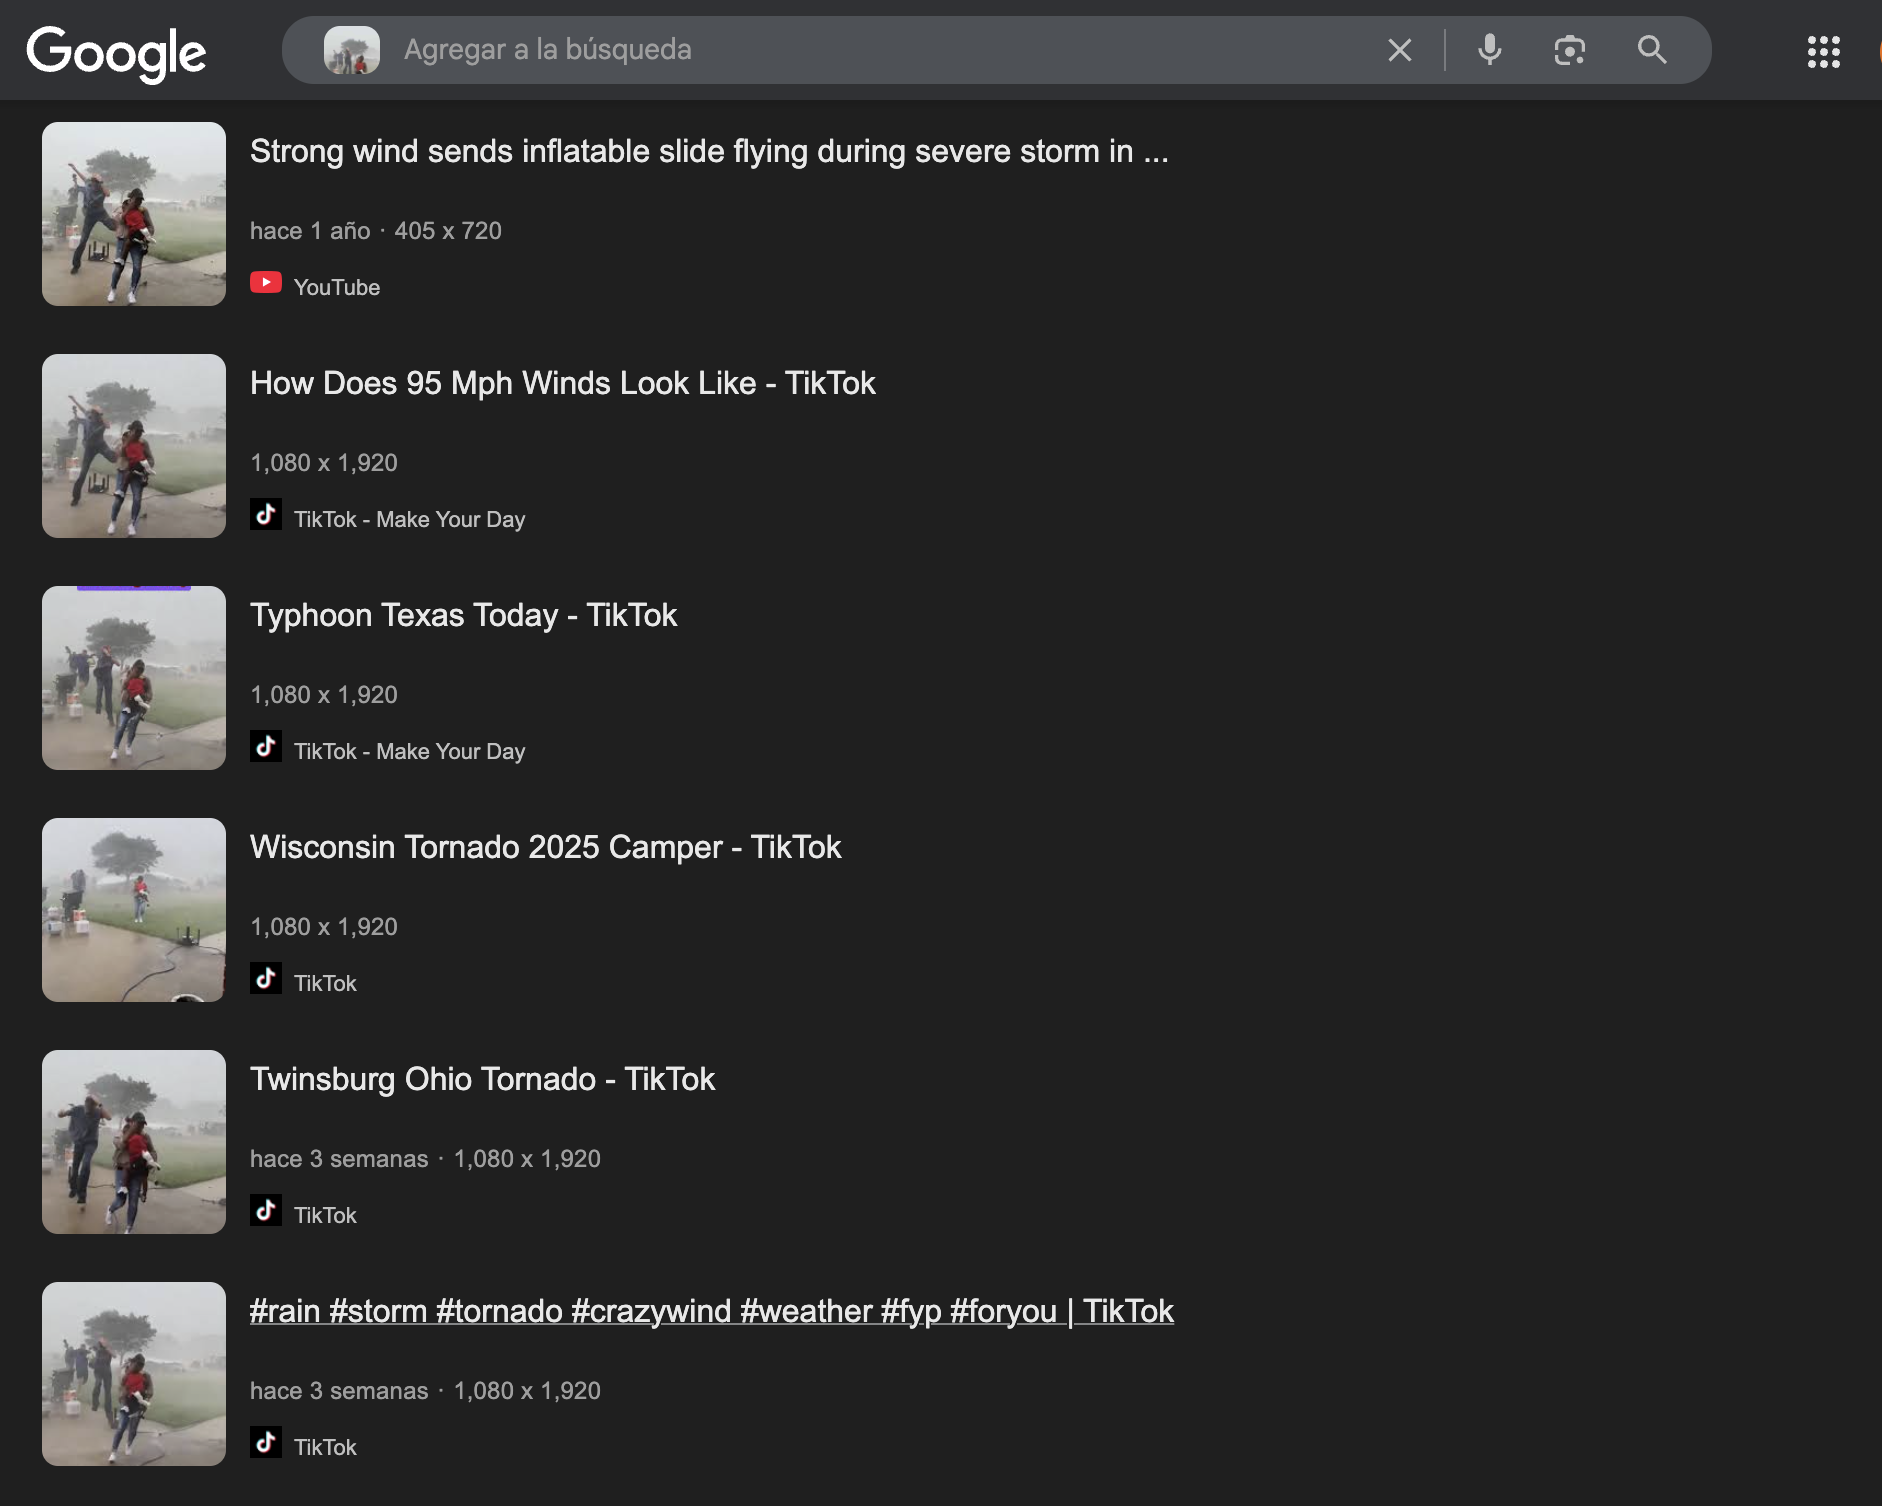Click TikTok icon under Wisconsin Tornado result
This screenshot has height=1506, width=1882.
(266, 979)
